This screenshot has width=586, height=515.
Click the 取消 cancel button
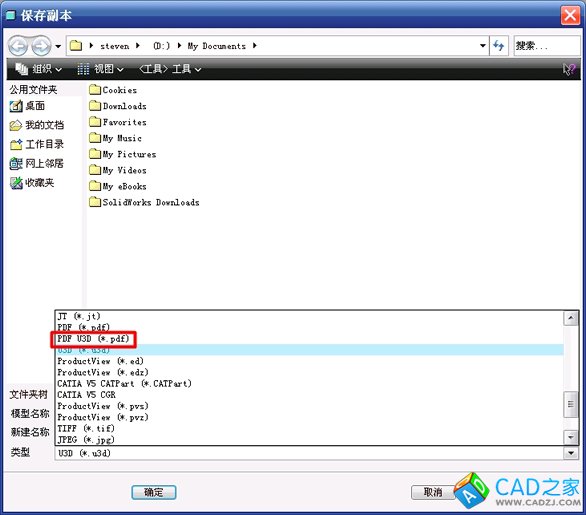click(x=433, y=492)
